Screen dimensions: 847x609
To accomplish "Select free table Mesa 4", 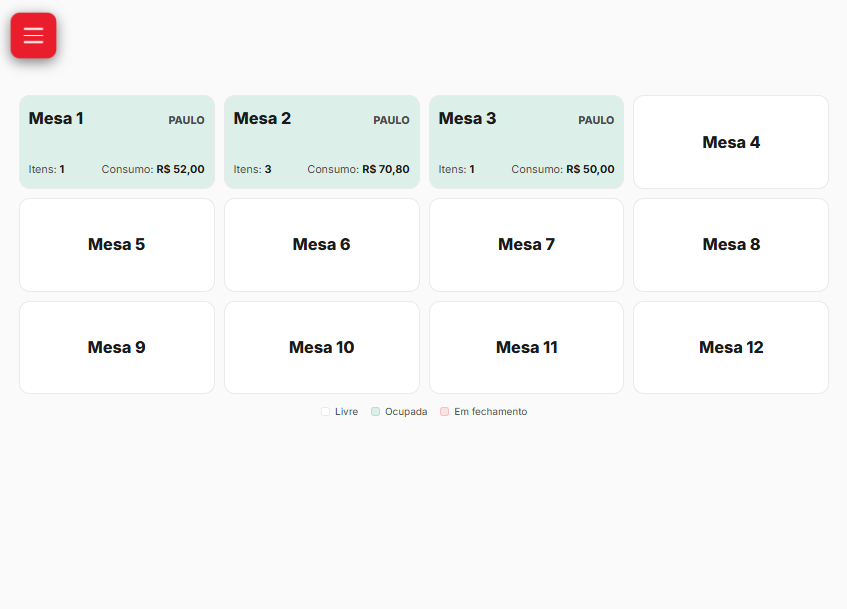I will (x=731, y=142).
